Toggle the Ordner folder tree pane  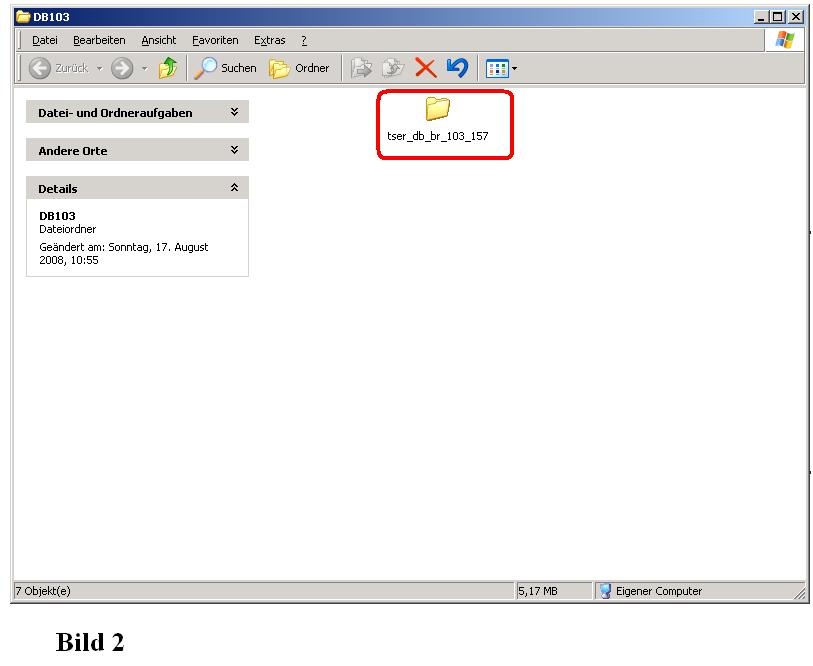point(299,68)
